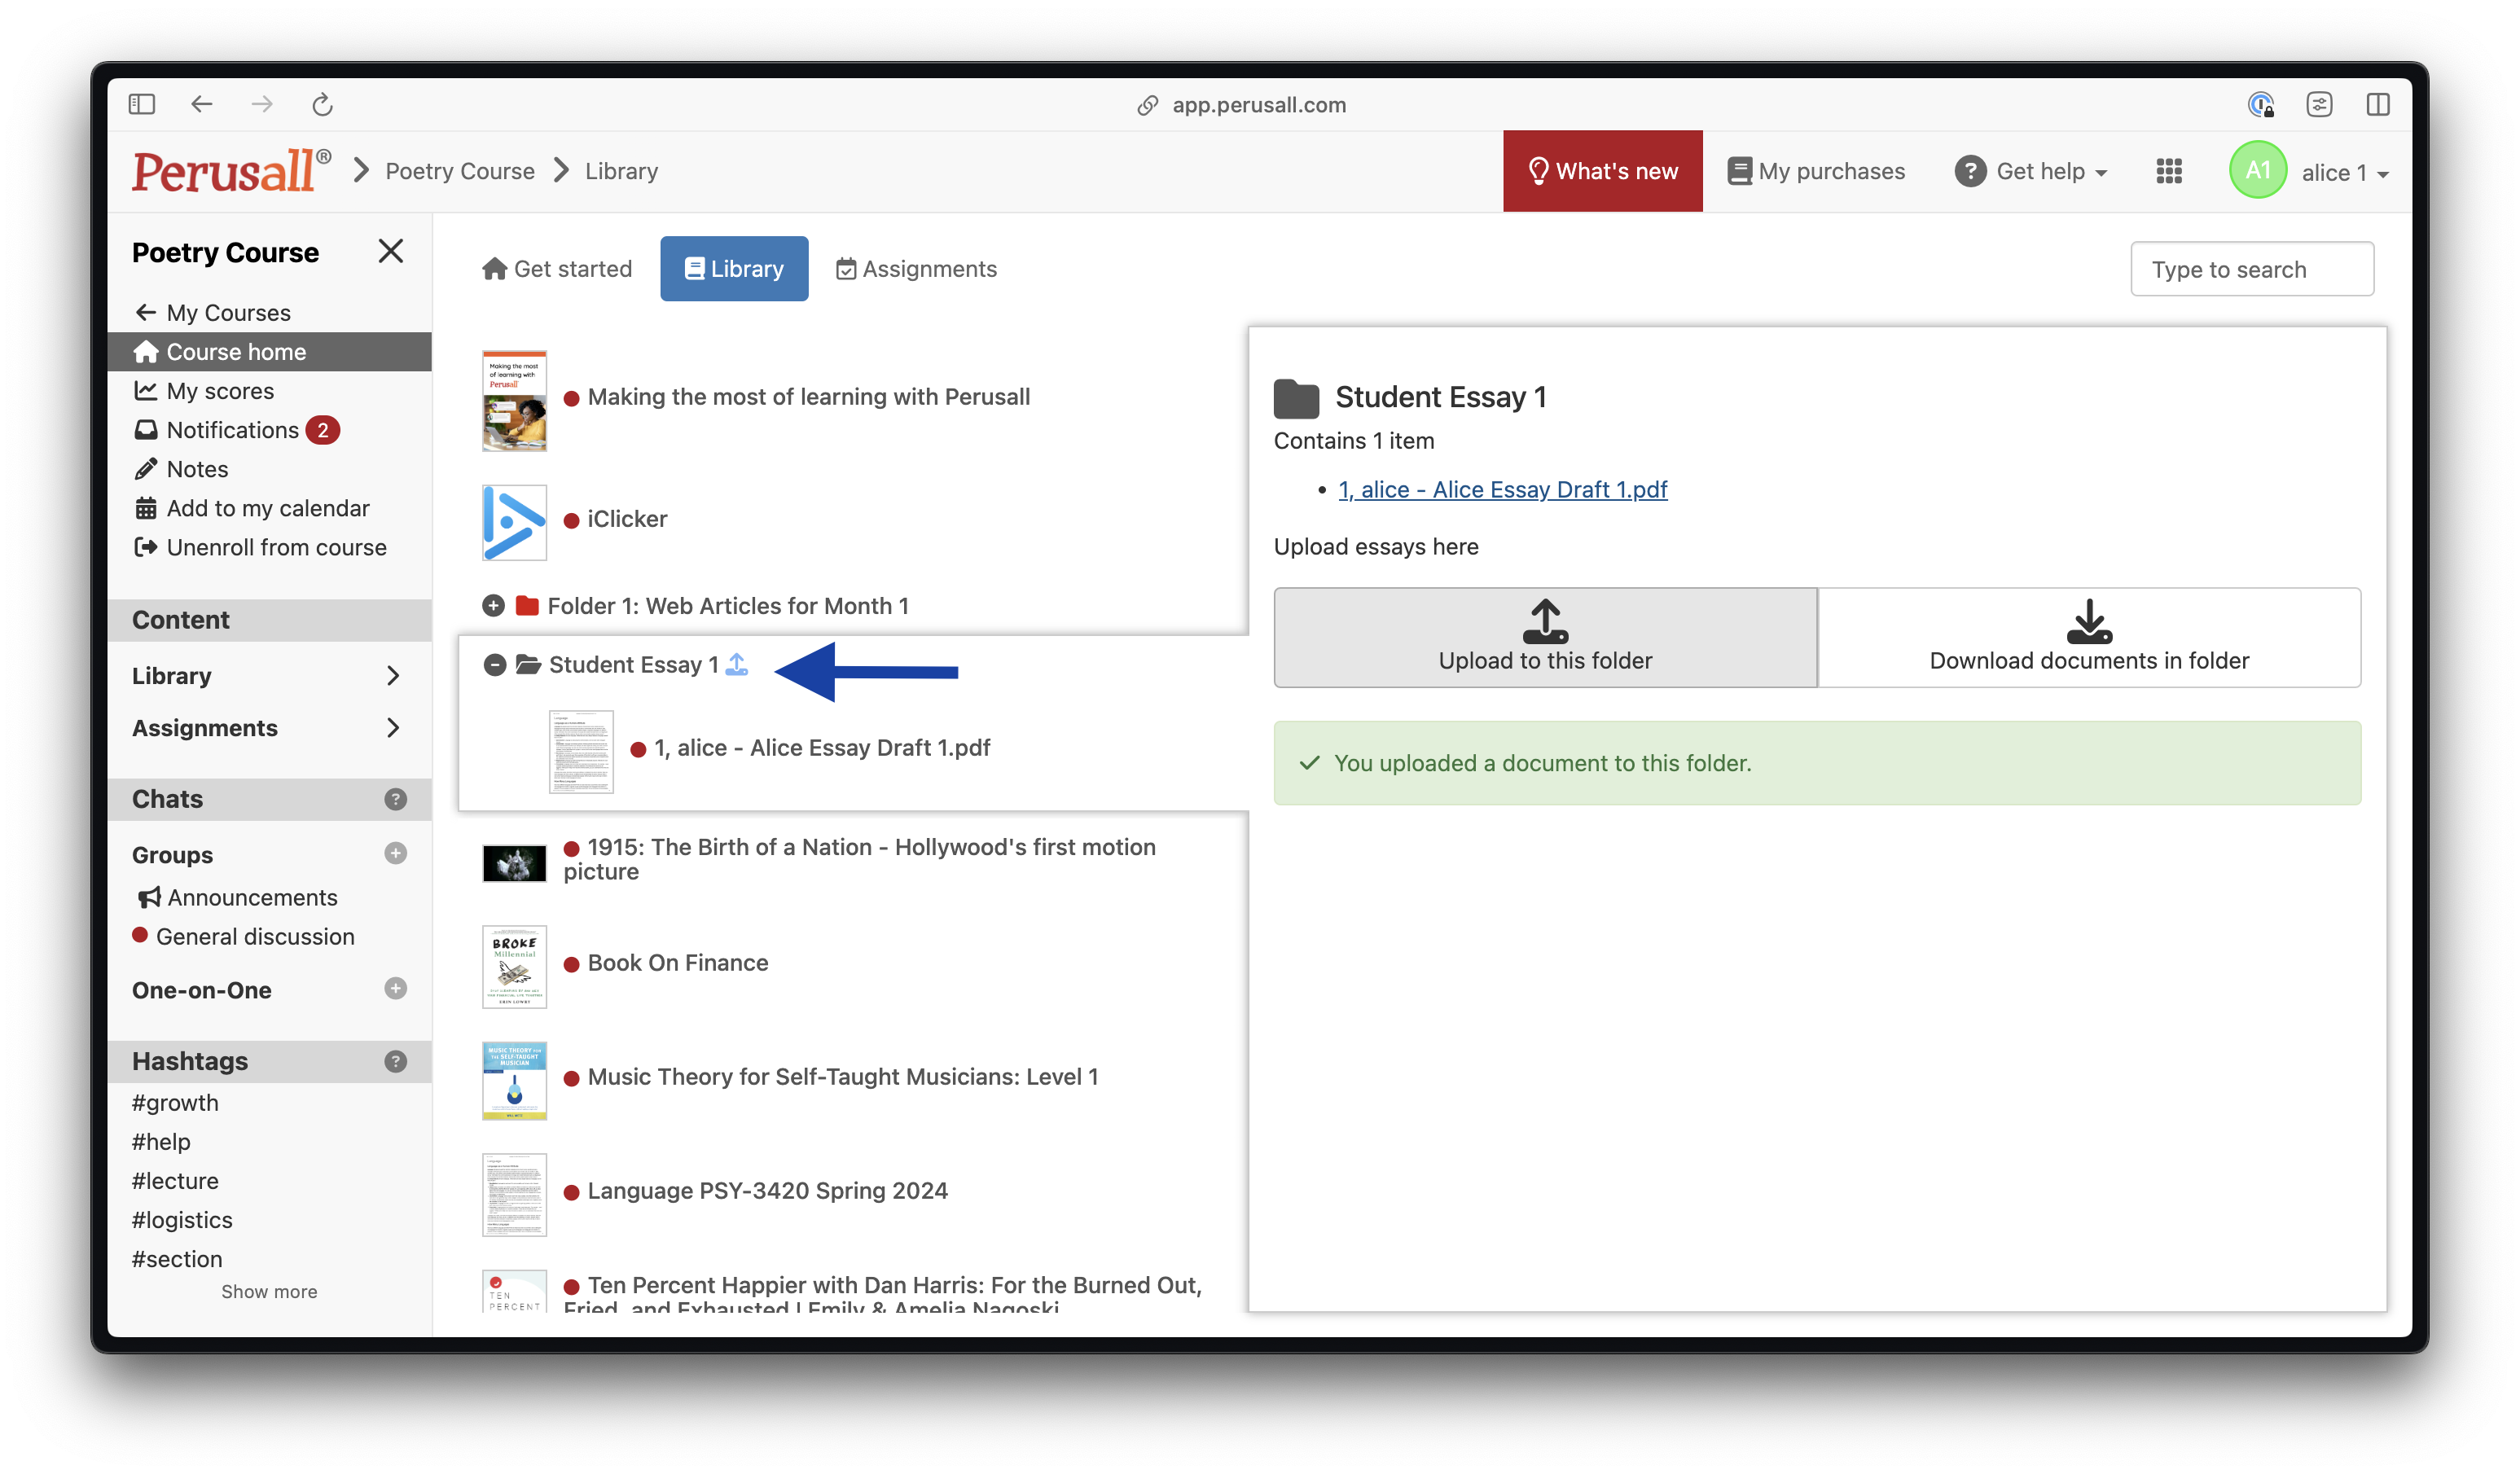Viewport: 2520px width, 1474px height.
Task: Collapse the Student Essay 1 folder
Action: click(x=494, y=665)
